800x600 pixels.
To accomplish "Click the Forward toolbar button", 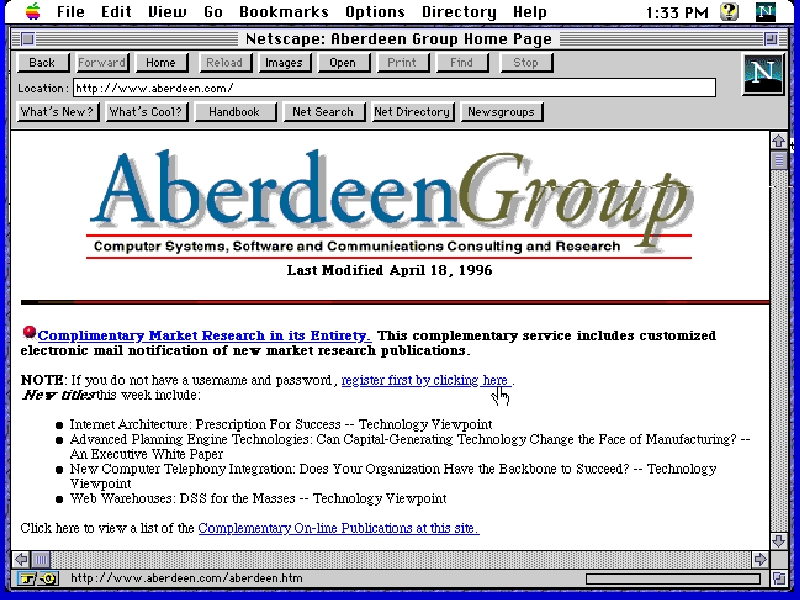I will coord(103,63).
